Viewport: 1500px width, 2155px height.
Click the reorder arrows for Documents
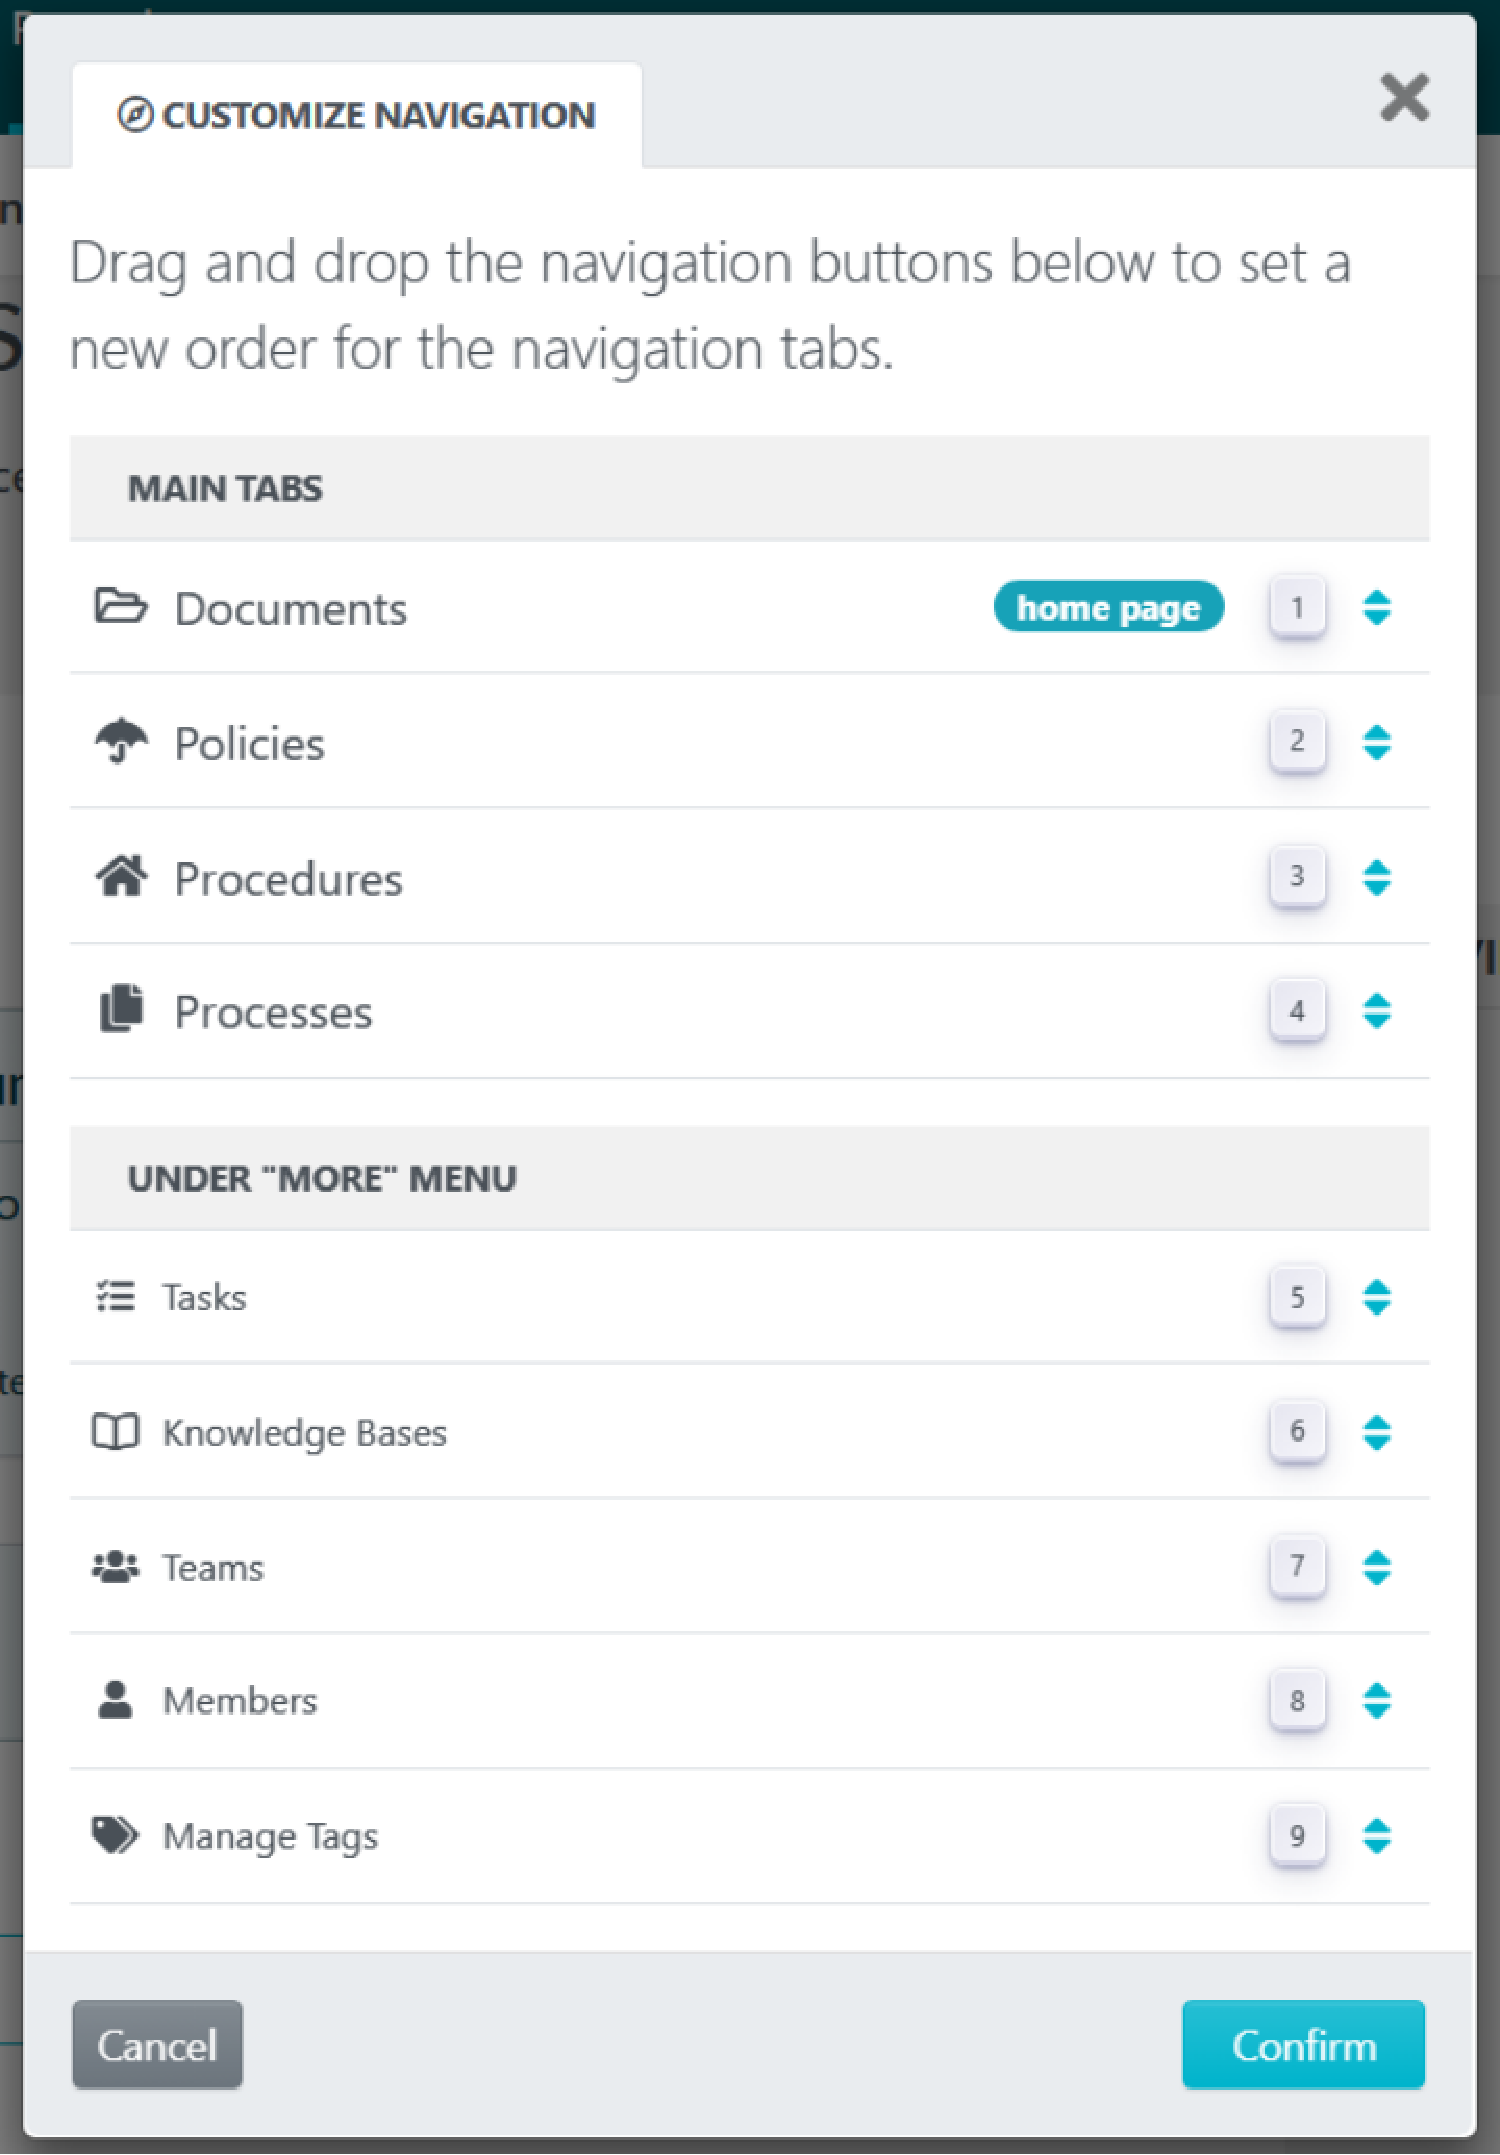[x=1377, y=607]
